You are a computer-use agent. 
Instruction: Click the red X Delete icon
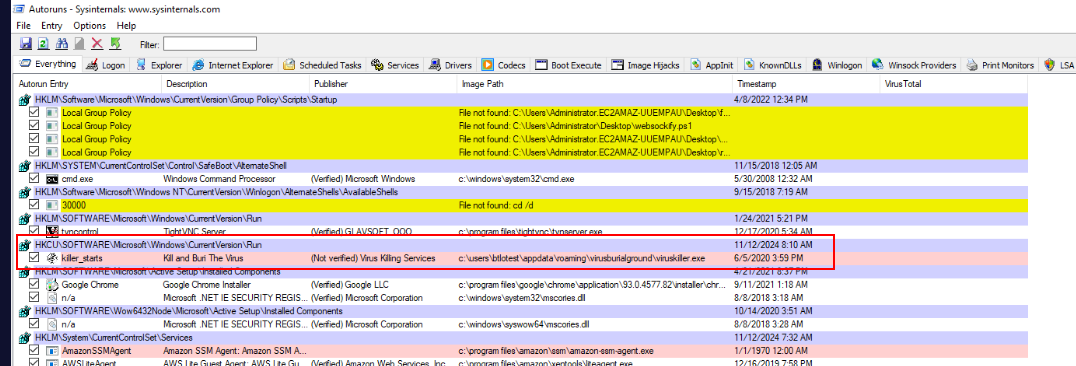point(97,44)
